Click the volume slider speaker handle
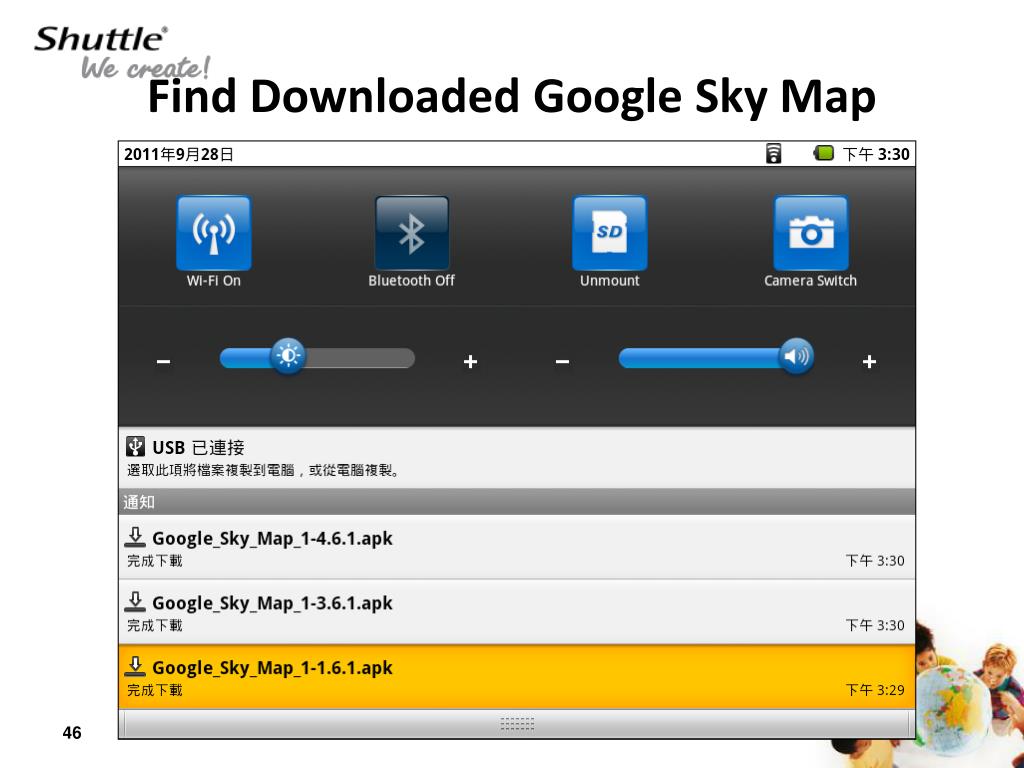 click(796, 357)
